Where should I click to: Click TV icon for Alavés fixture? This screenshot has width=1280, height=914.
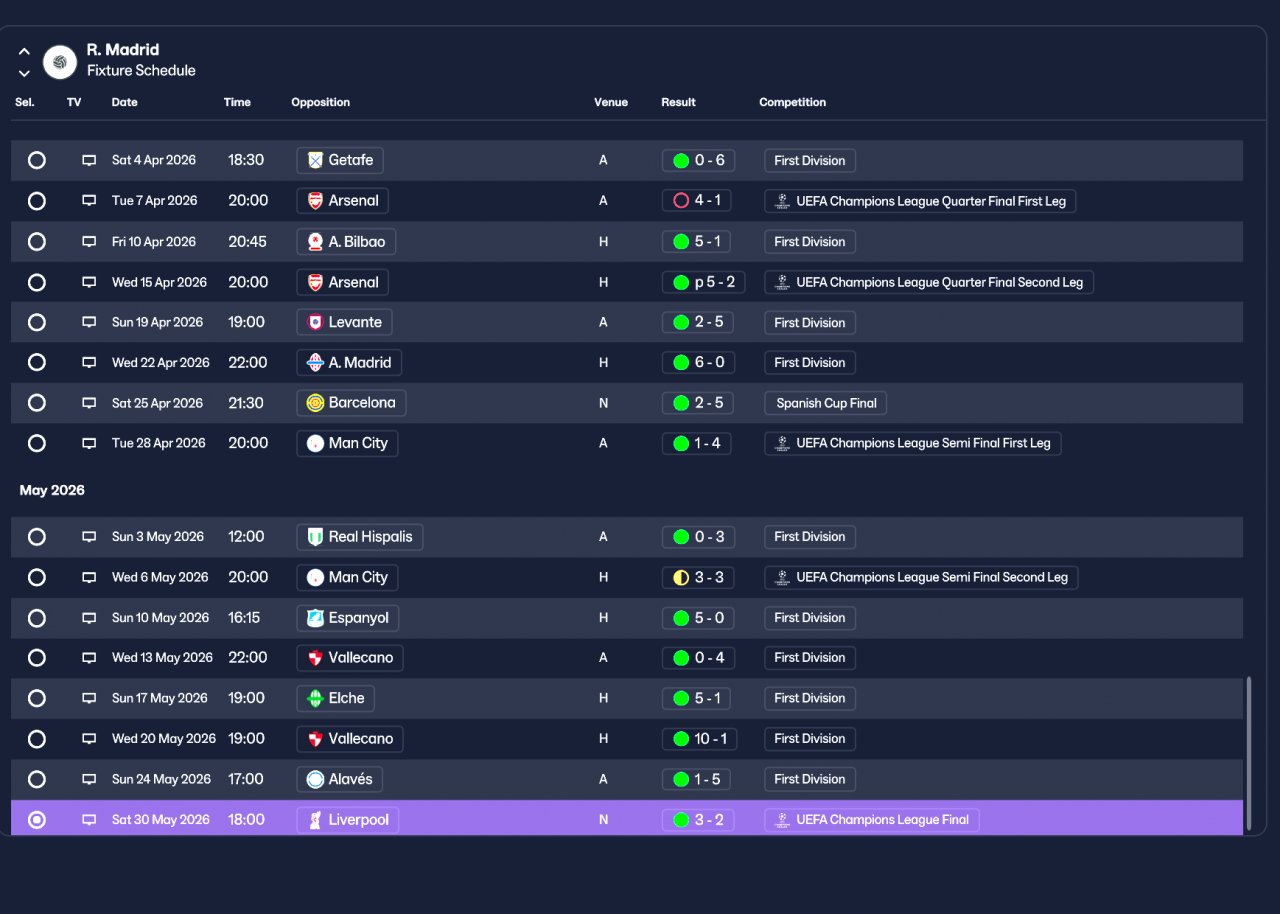click(x=89, y=779)
